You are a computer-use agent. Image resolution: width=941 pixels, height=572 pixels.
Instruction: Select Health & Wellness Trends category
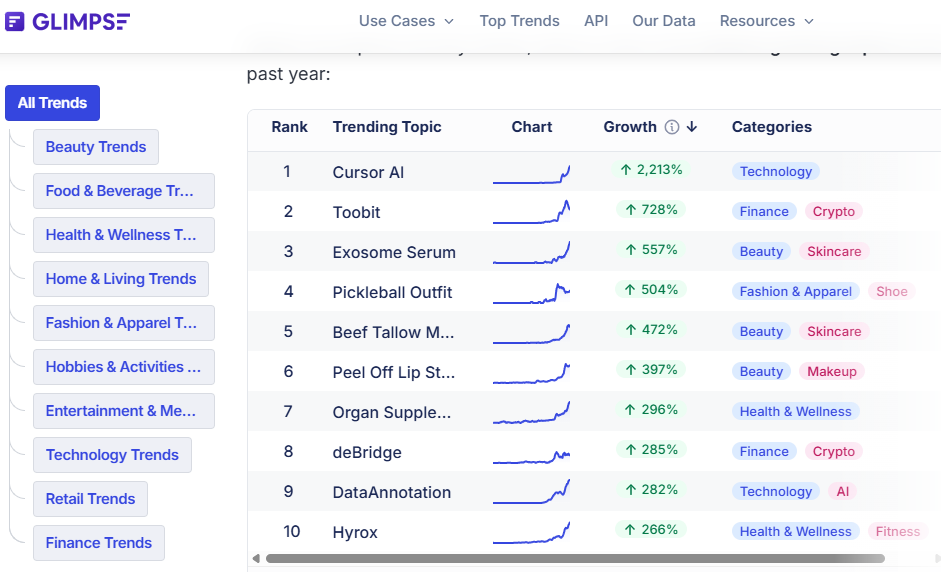[x=124, y=235]
